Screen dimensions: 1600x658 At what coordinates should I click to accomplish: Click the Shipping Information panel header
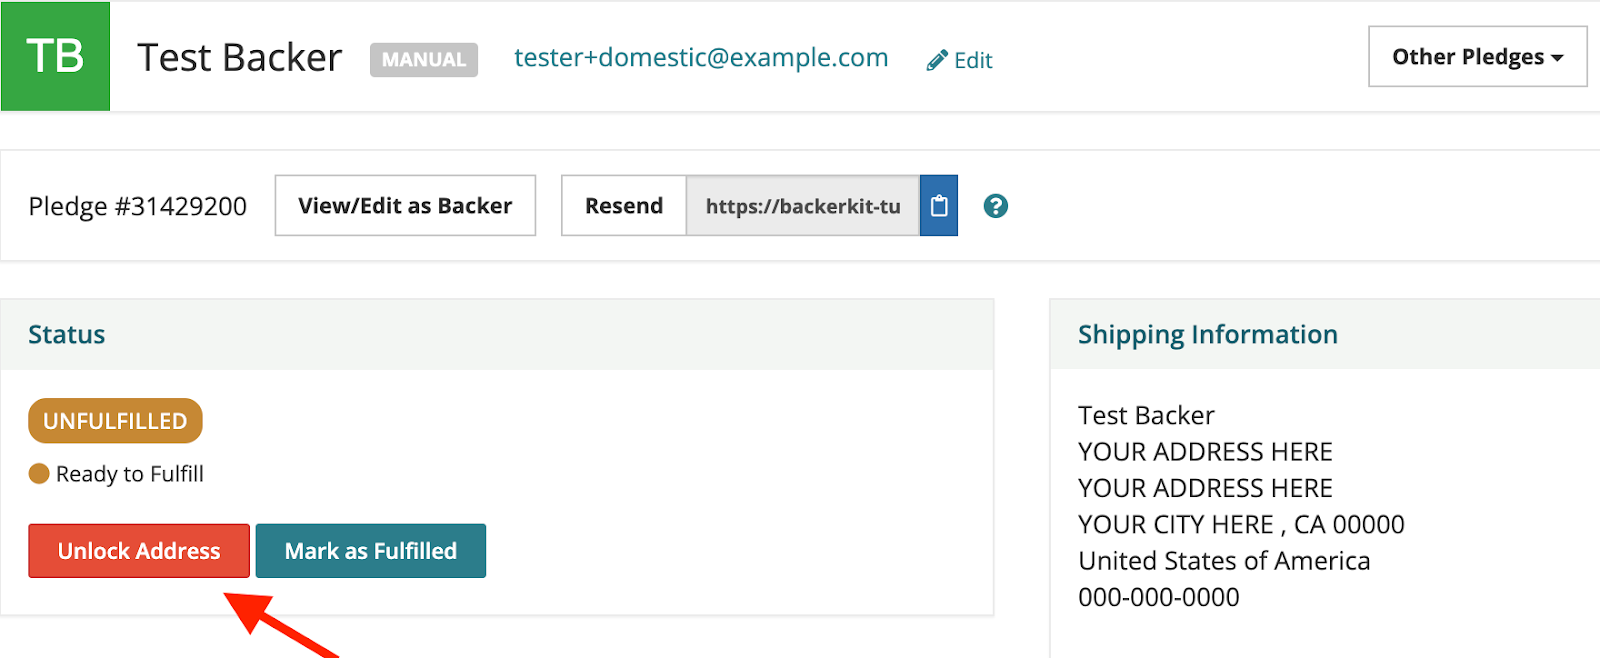[1325, 335]
